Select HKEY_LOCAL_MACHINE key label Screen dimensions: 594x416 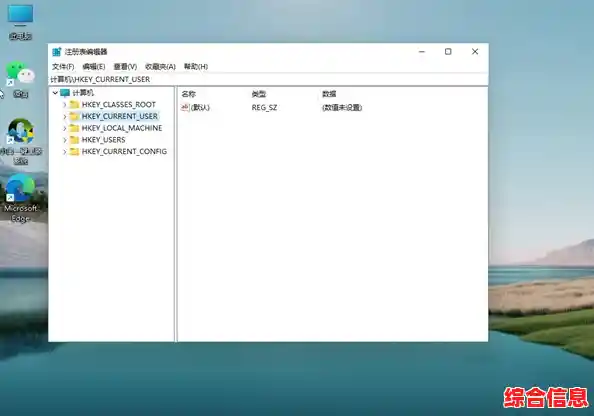pos(122,128)
